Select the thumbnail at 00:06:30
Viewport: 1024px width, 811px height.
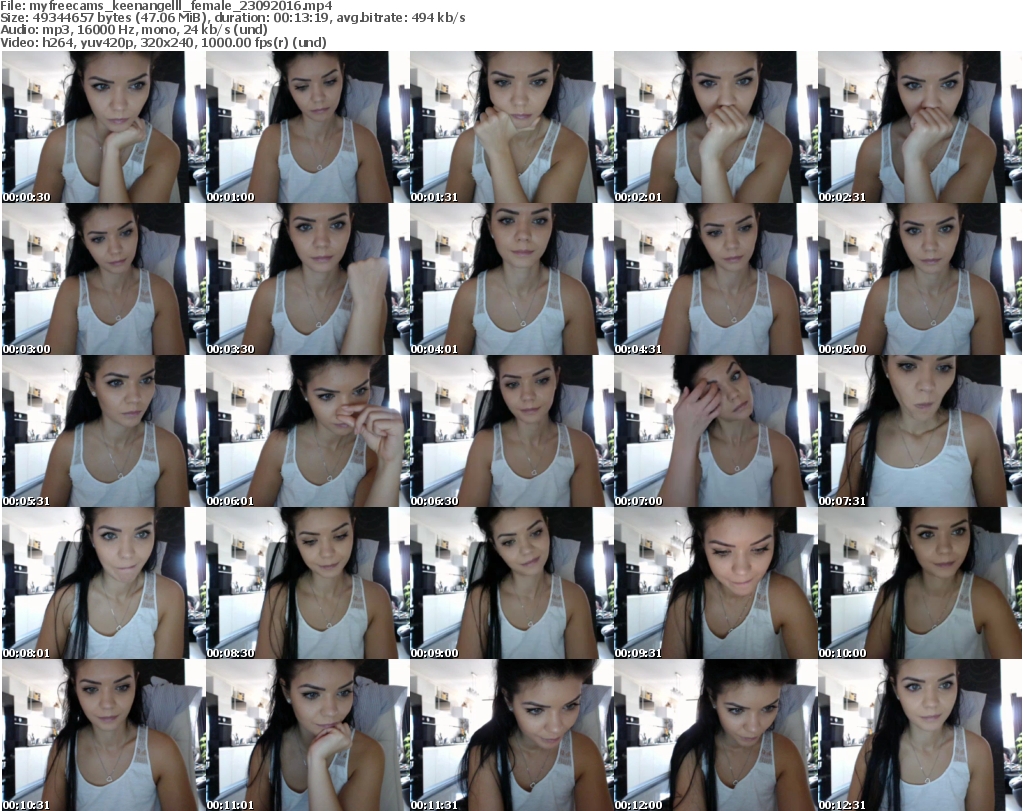click(x=512, y=432)
